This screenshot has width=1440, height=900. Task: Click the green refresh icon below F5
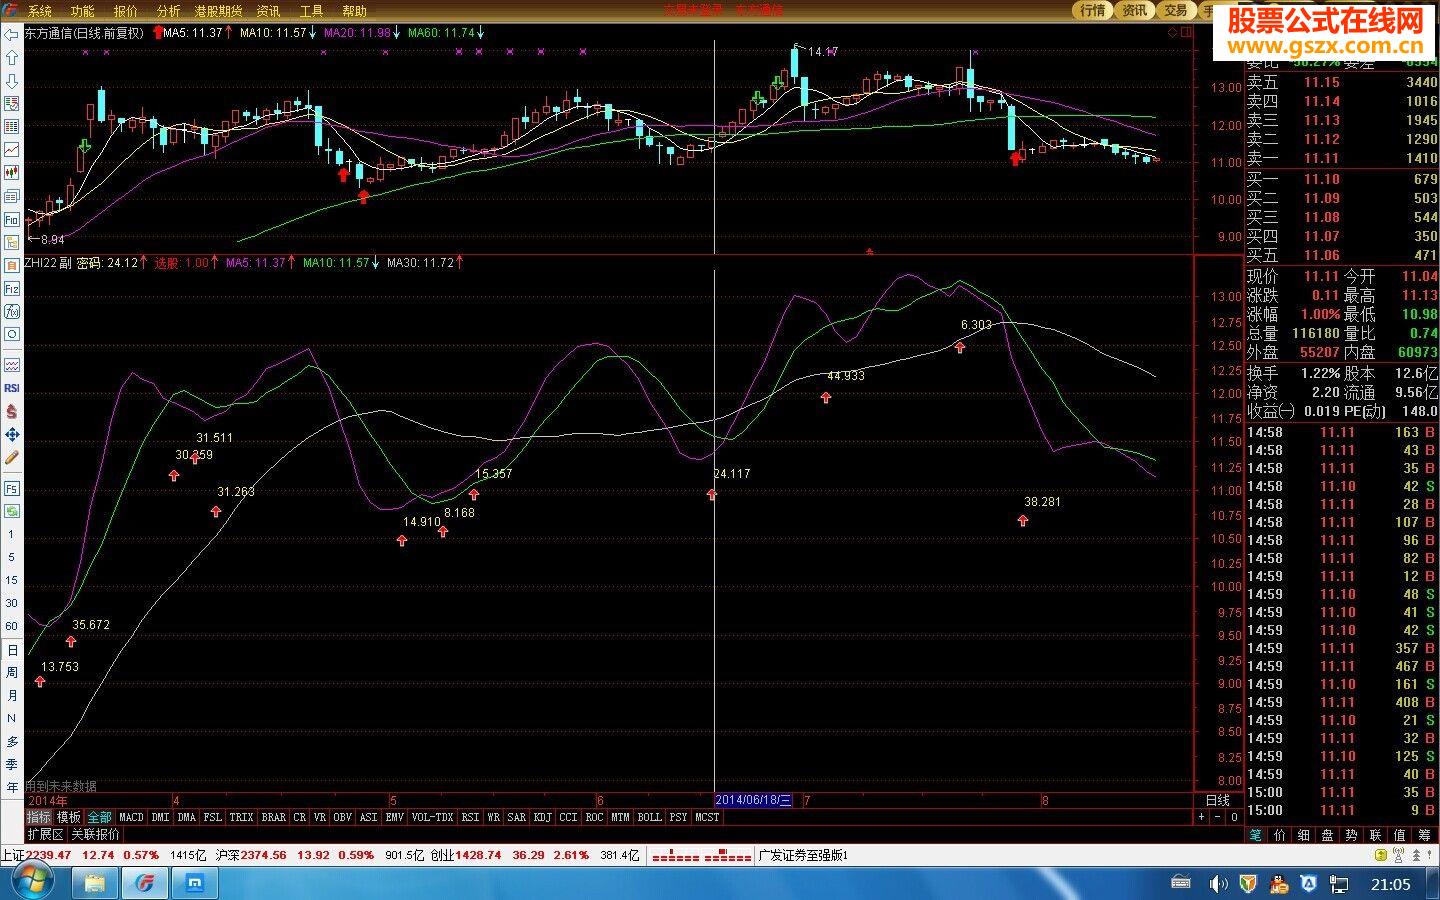(x=12, y=511)
